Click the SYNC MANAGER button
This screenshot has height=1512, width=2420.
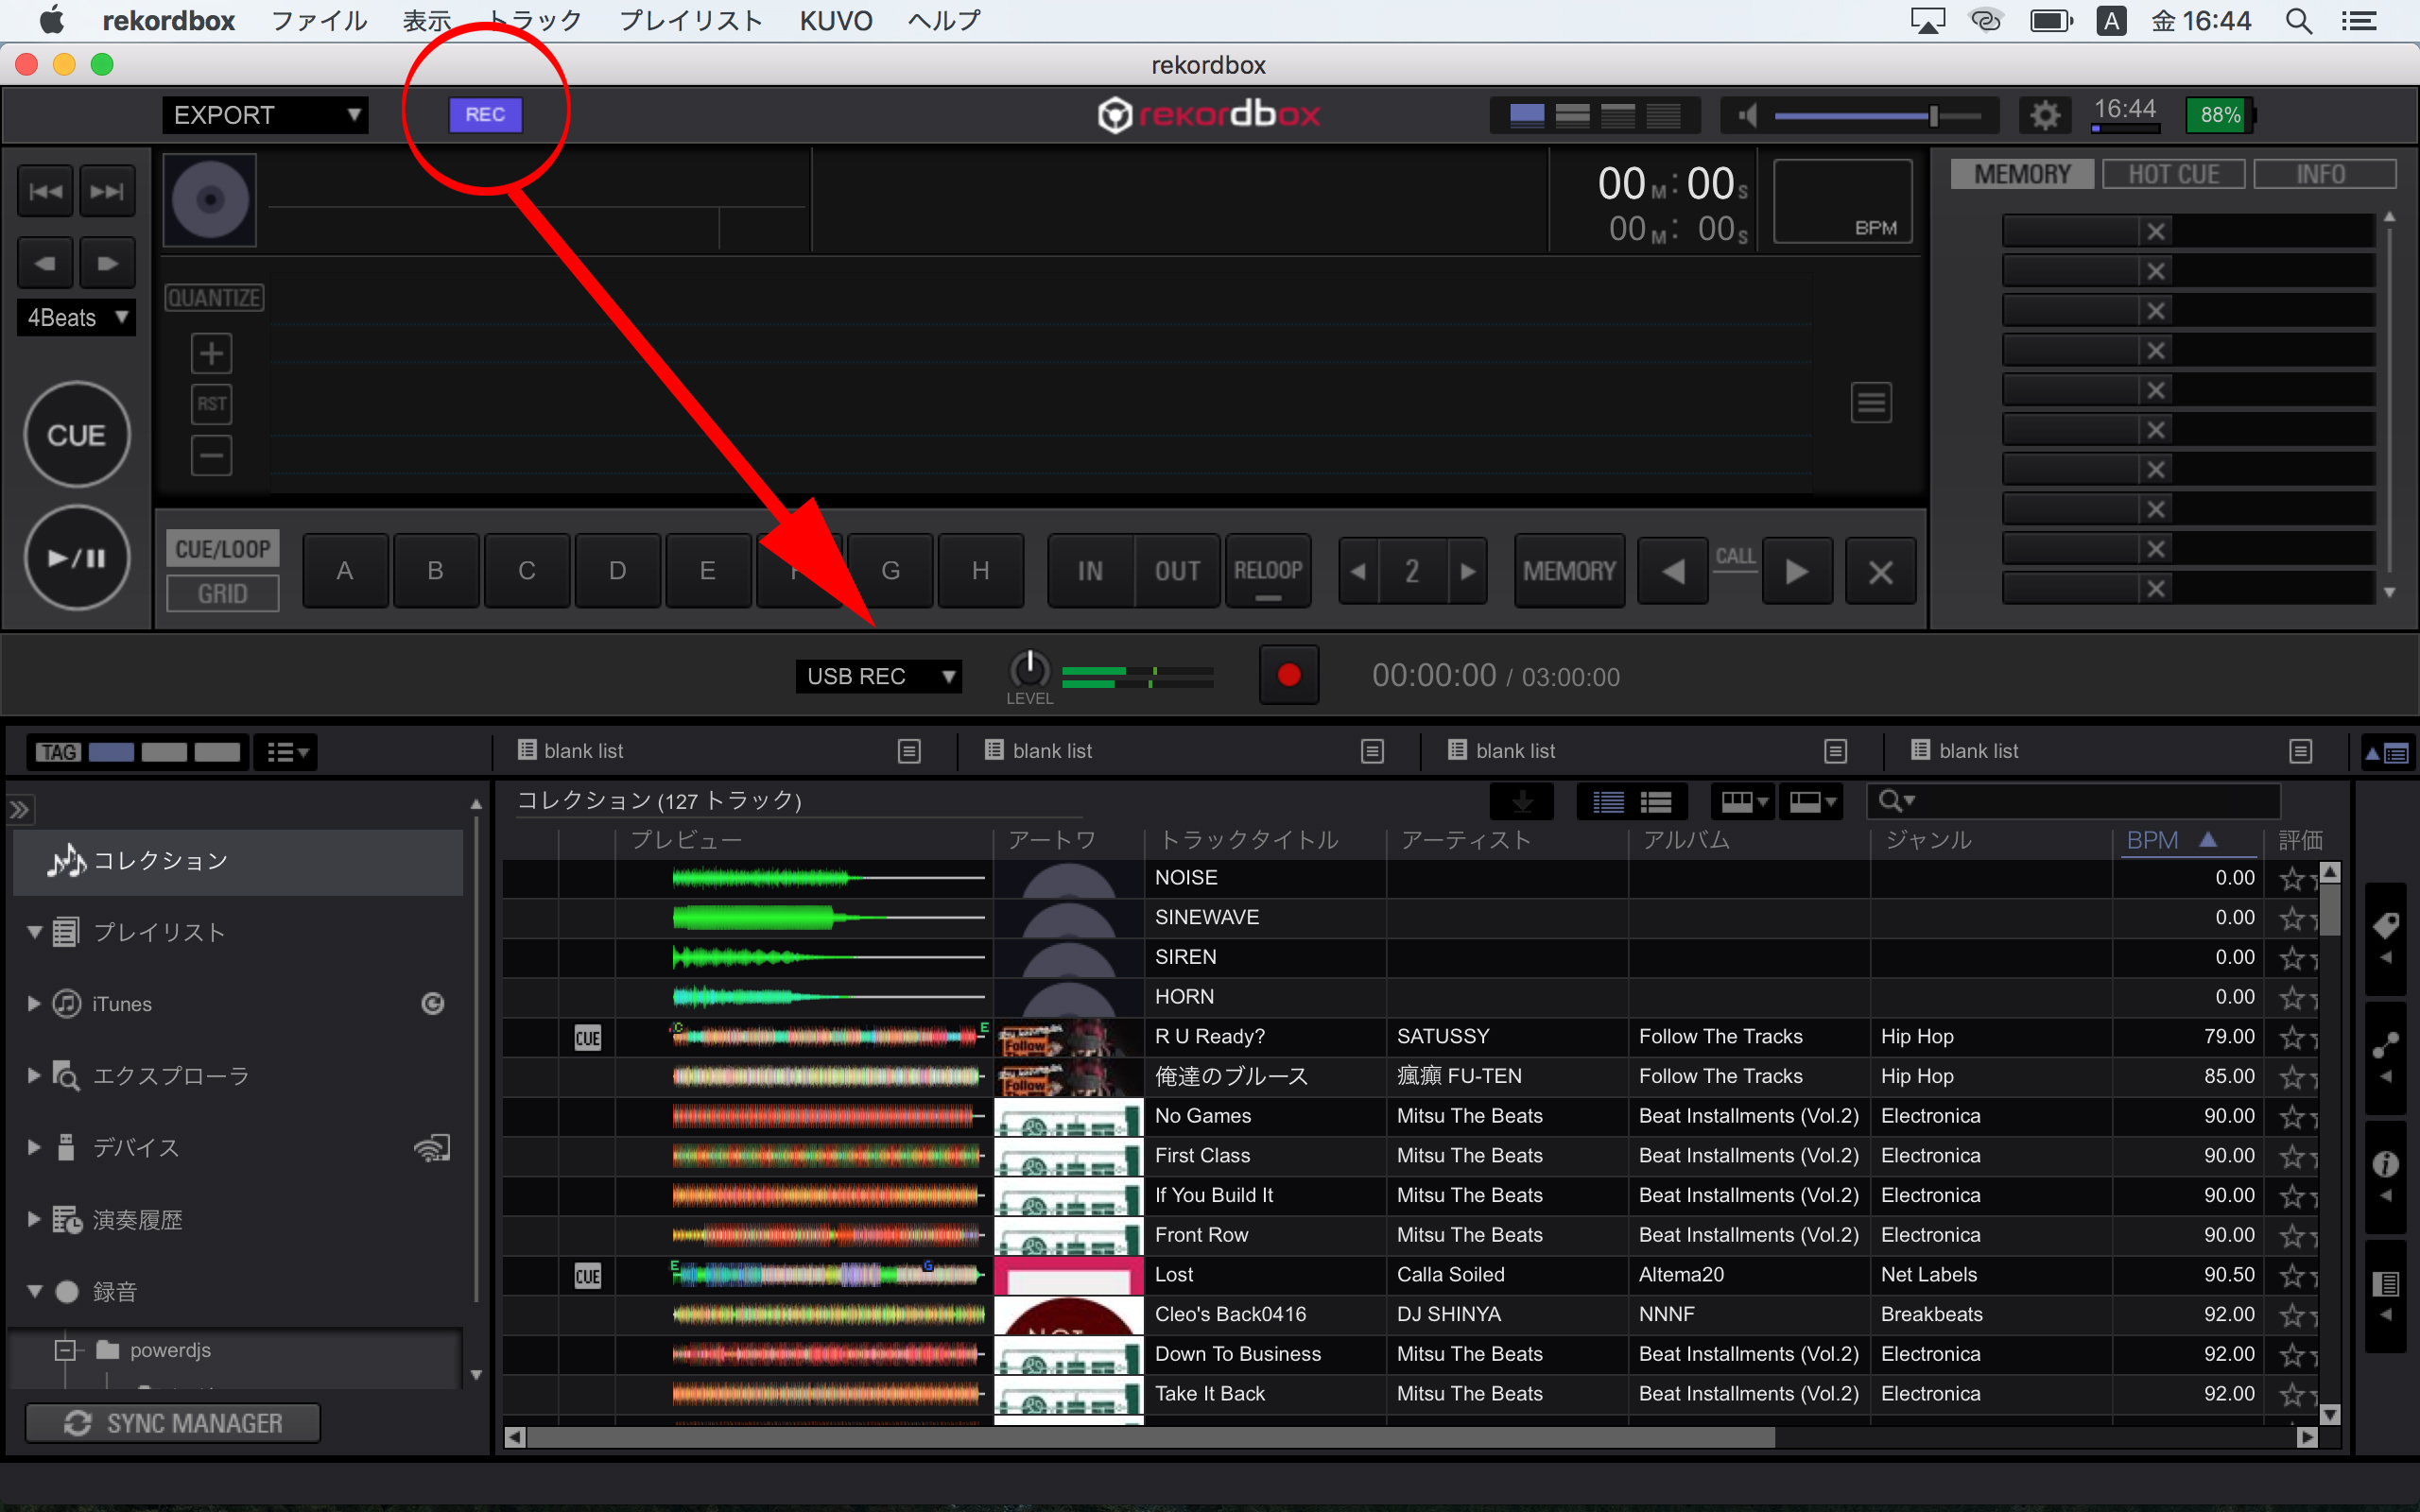(x=173, y=1422)
